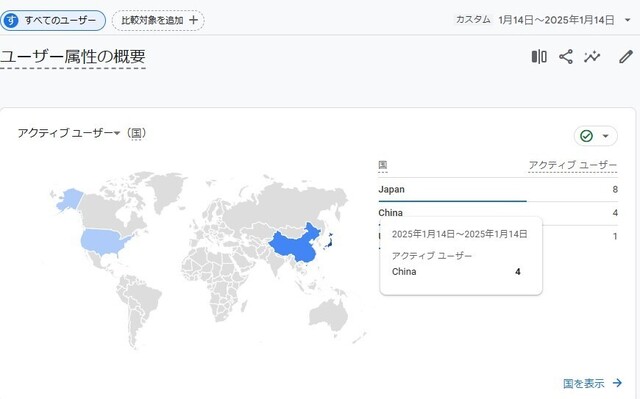Click the date range 1月14日～2025年1月14日
Image resolution: width=640 pixels, height=399 pixels.
(x=556, y=20)
